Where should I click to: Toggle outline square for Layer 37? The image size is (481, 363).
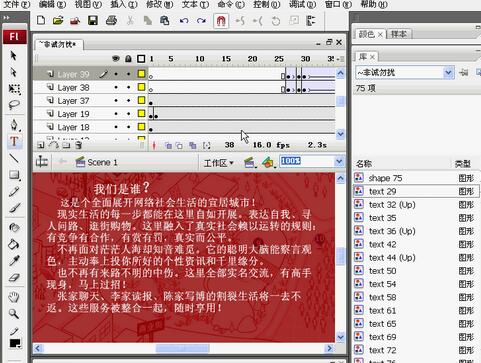(x=141, y=100)
